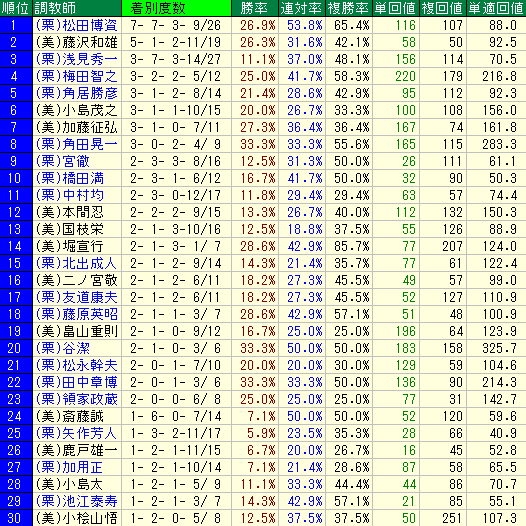Select trainer 藤原英昭 entry
526x526 pixels.
click(x=77, y=314)
